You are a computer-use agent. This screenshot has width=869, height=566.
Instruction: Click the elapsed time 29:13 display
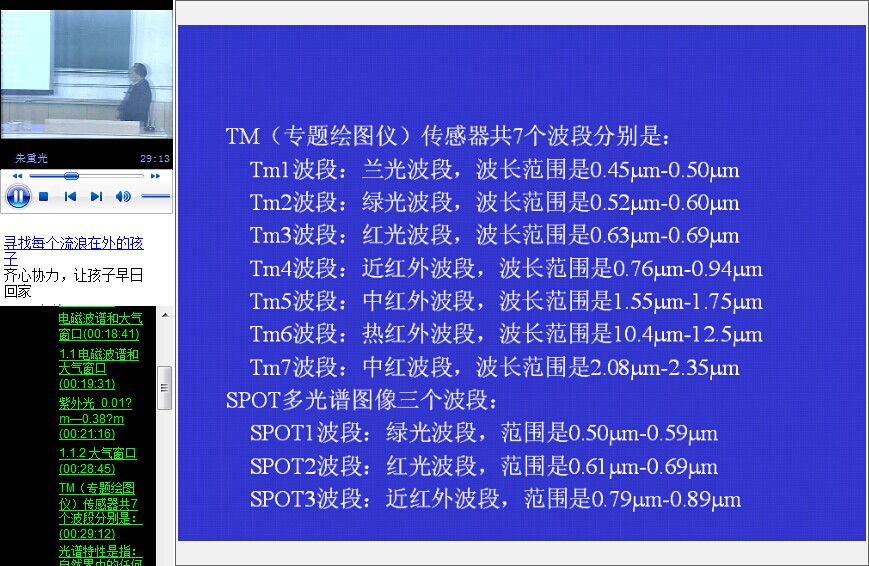point(155,159)
